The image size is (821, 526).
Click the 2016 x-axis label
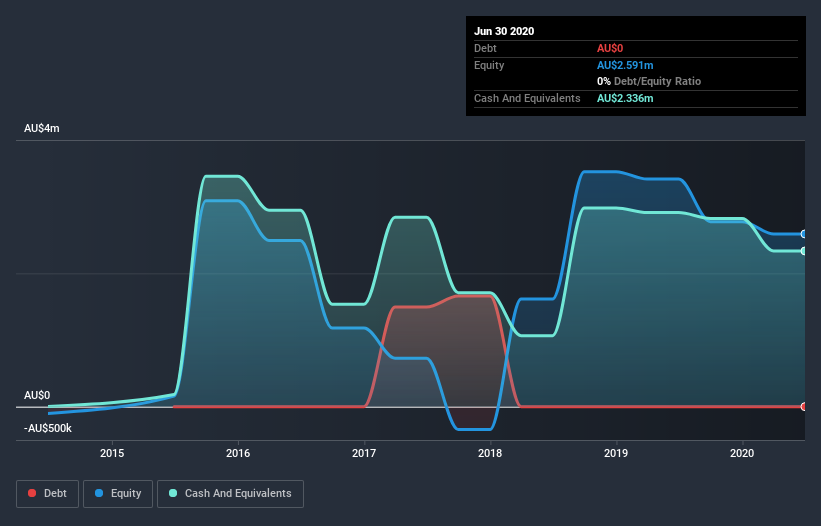(x=238, y=453)
